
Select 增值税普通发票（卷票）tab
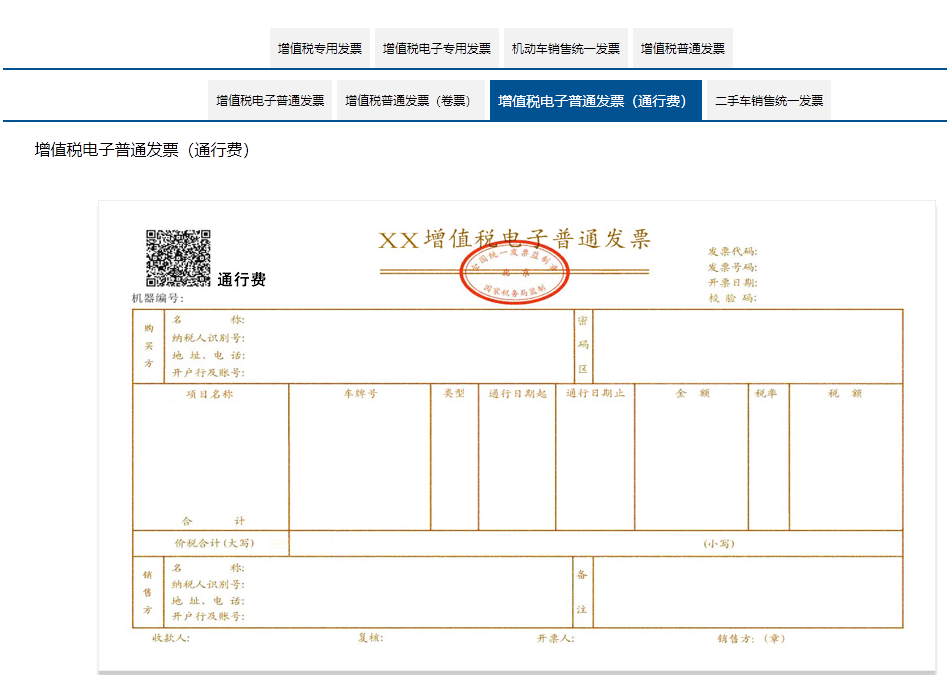click(411, 100)
